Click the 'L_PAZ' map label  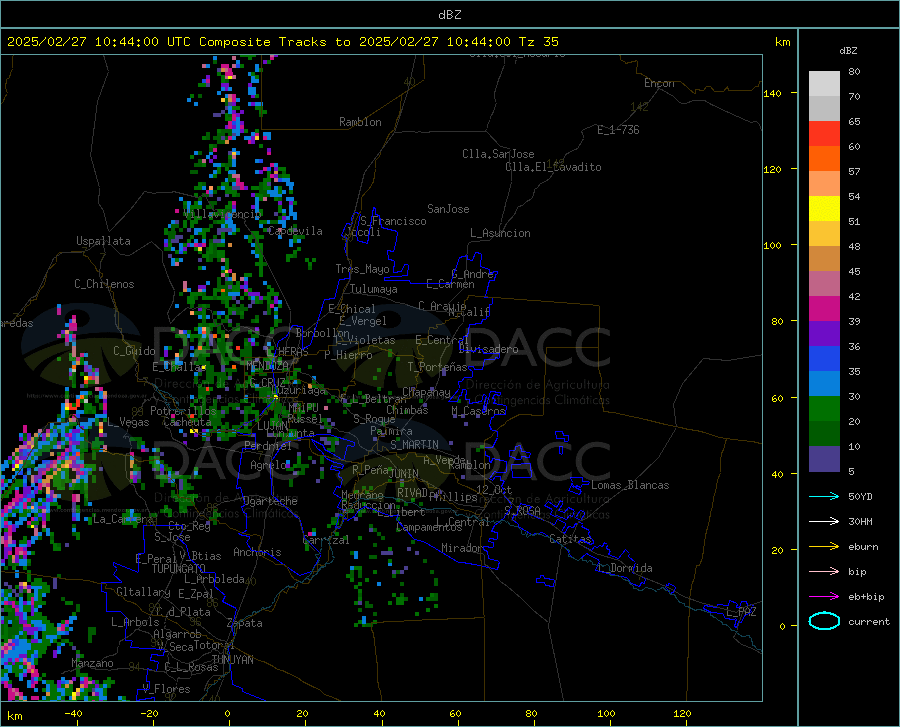[741, 612]
